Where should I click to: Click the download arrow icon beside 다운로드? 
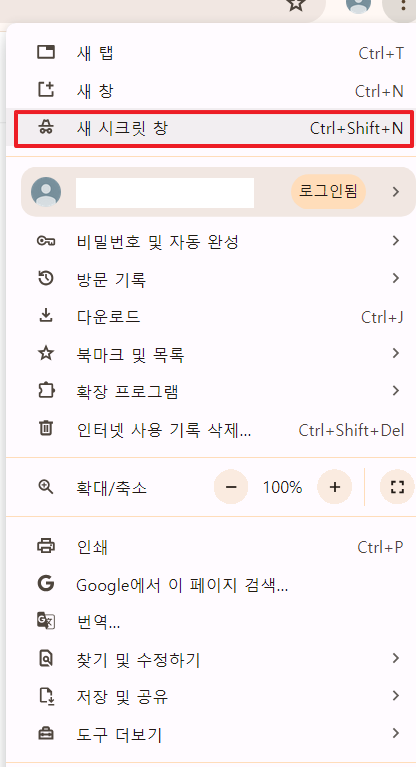46,316
